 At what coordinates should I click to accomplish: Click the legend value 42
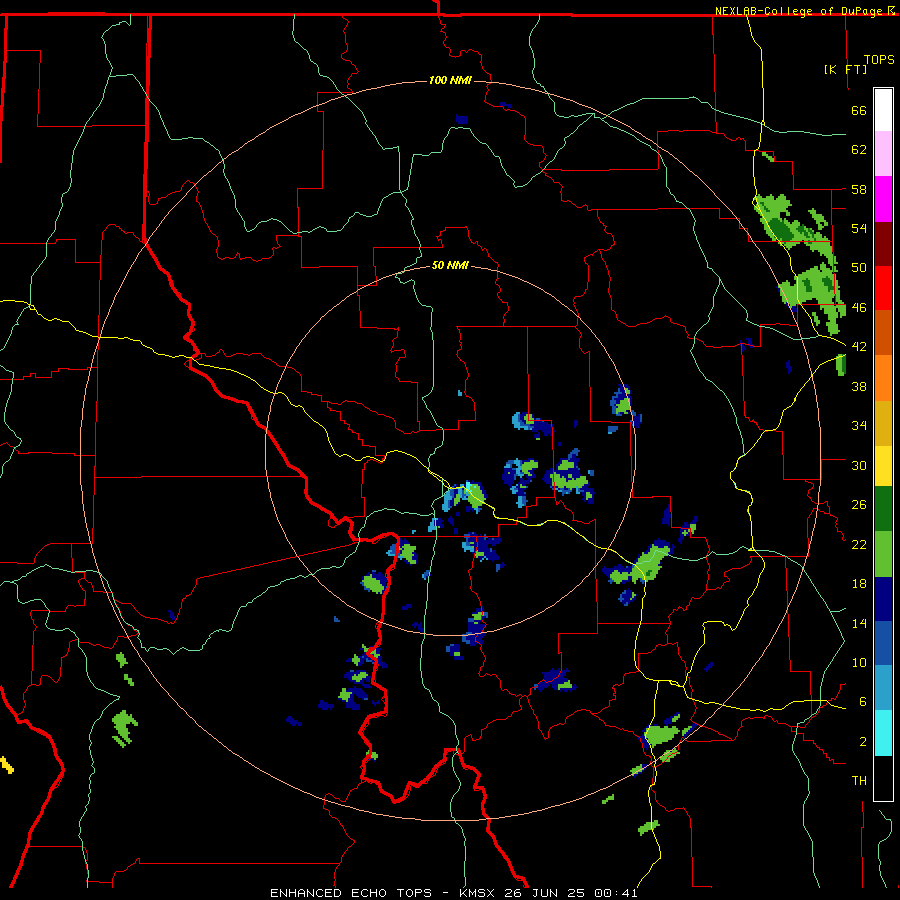pos(859,346)
